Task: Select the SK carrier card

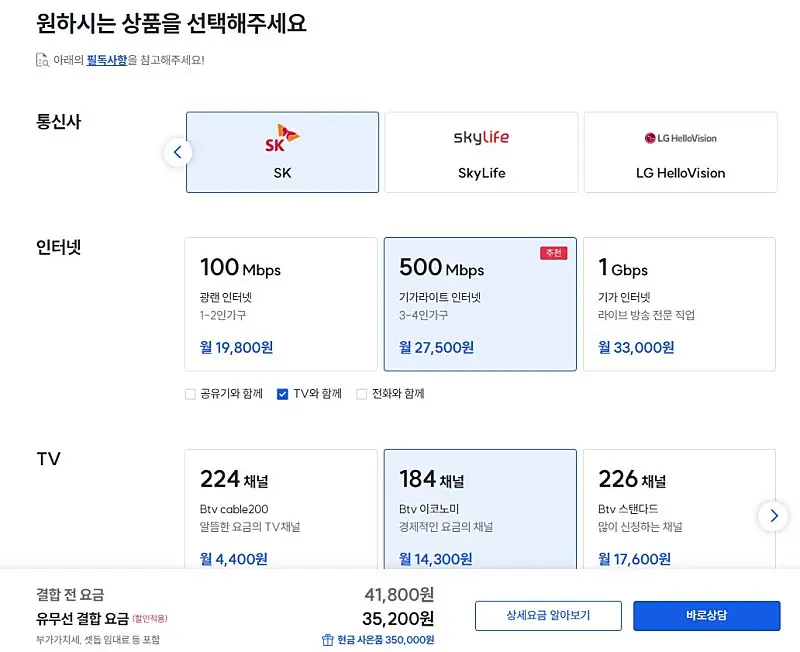Action: tap(282, 152)
